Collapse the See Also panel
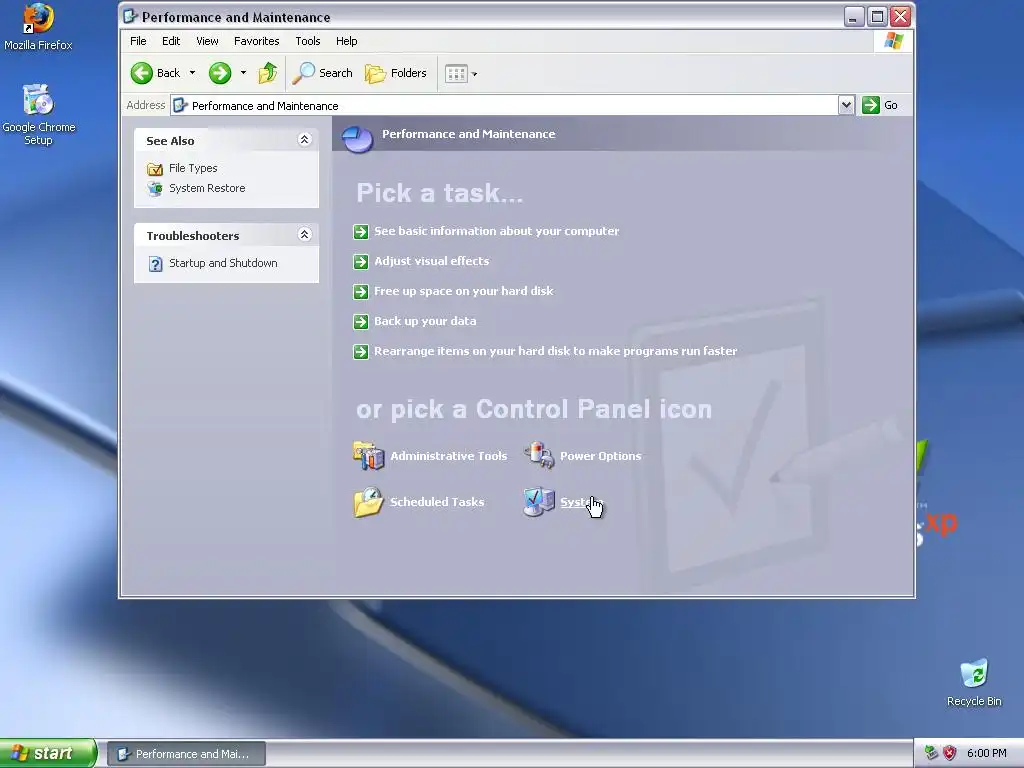Image resolution: width=1024 pixels, height=768 pixels. (304, 140)
